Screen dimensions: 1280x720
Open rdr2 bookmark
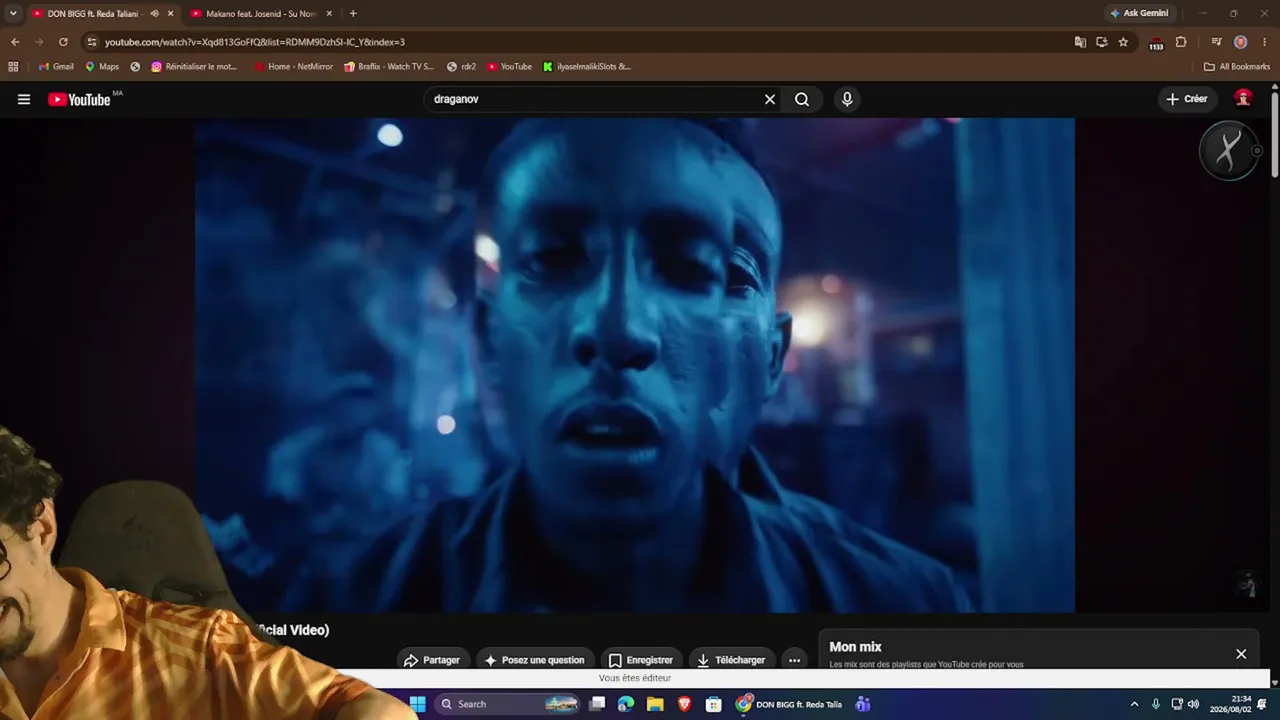coord(461,67)
